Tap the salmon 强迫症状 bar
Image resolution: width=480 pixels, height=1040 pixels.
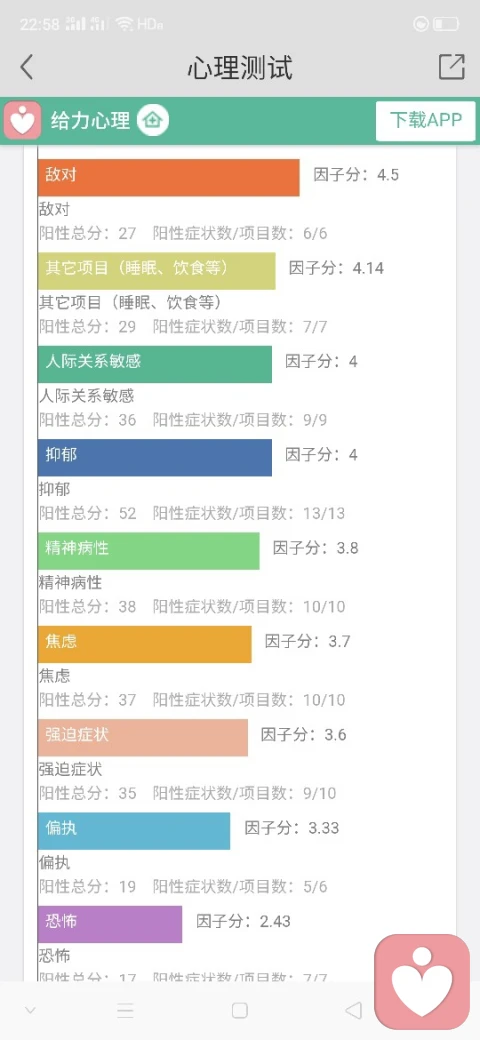coord(143,738)
